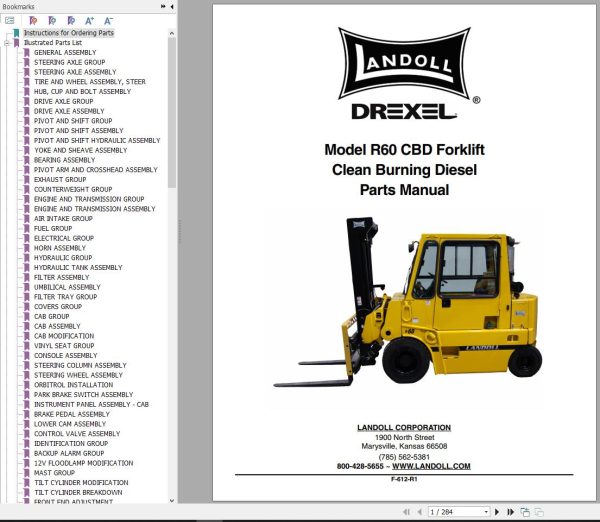Open ENGINE AND TRANSMISSION GROUP bookmark
This screenshot has height=522, width=600.
(89, 199)
